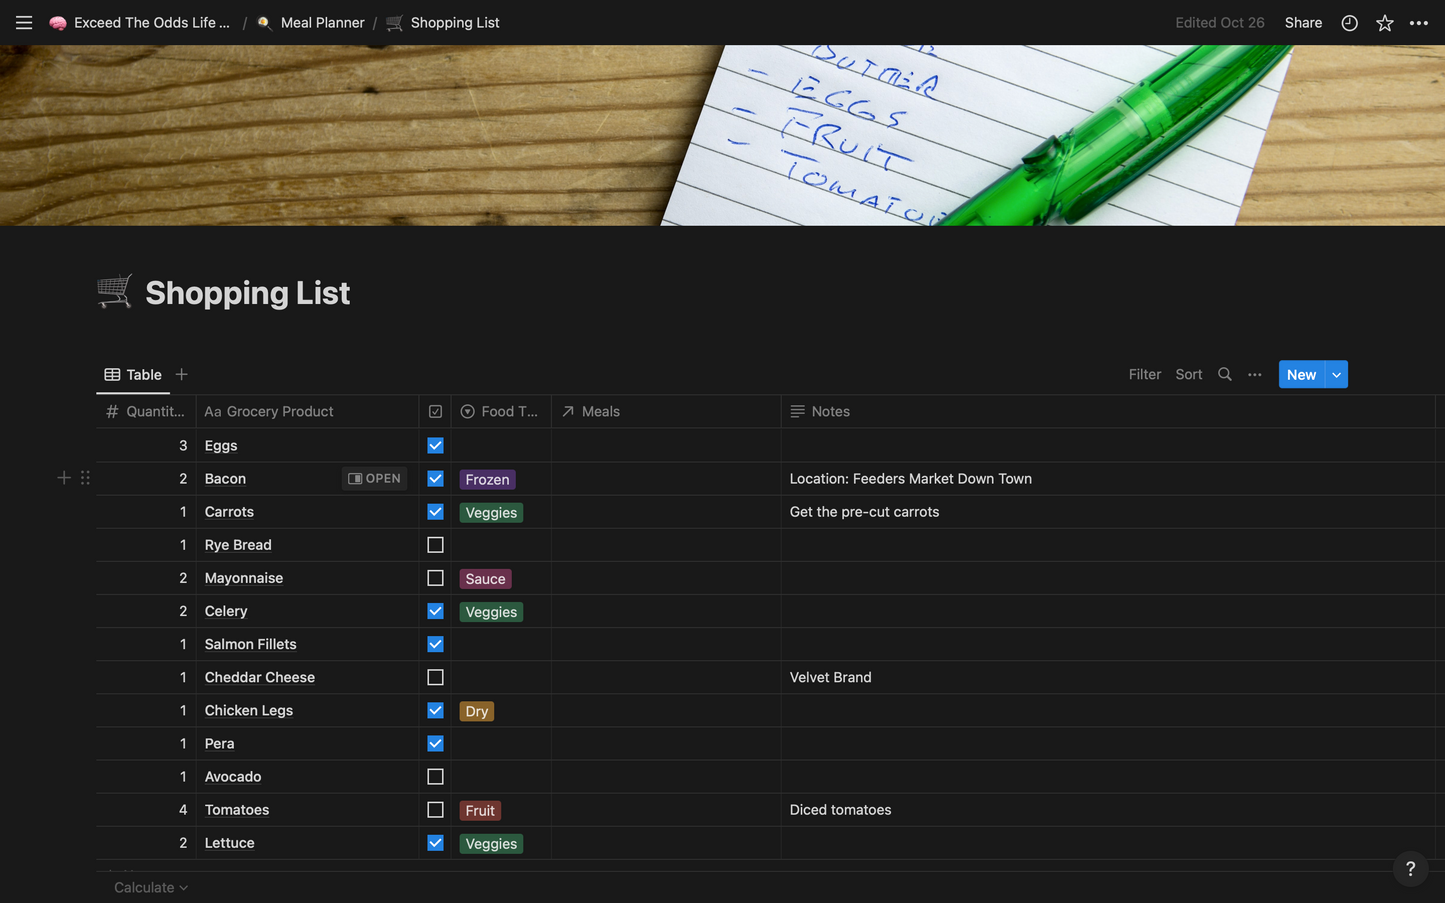The height and width of the screenshot is (903, 1445).
Task: Uncheck the Celery checkbox
Action: click(435, 611)
